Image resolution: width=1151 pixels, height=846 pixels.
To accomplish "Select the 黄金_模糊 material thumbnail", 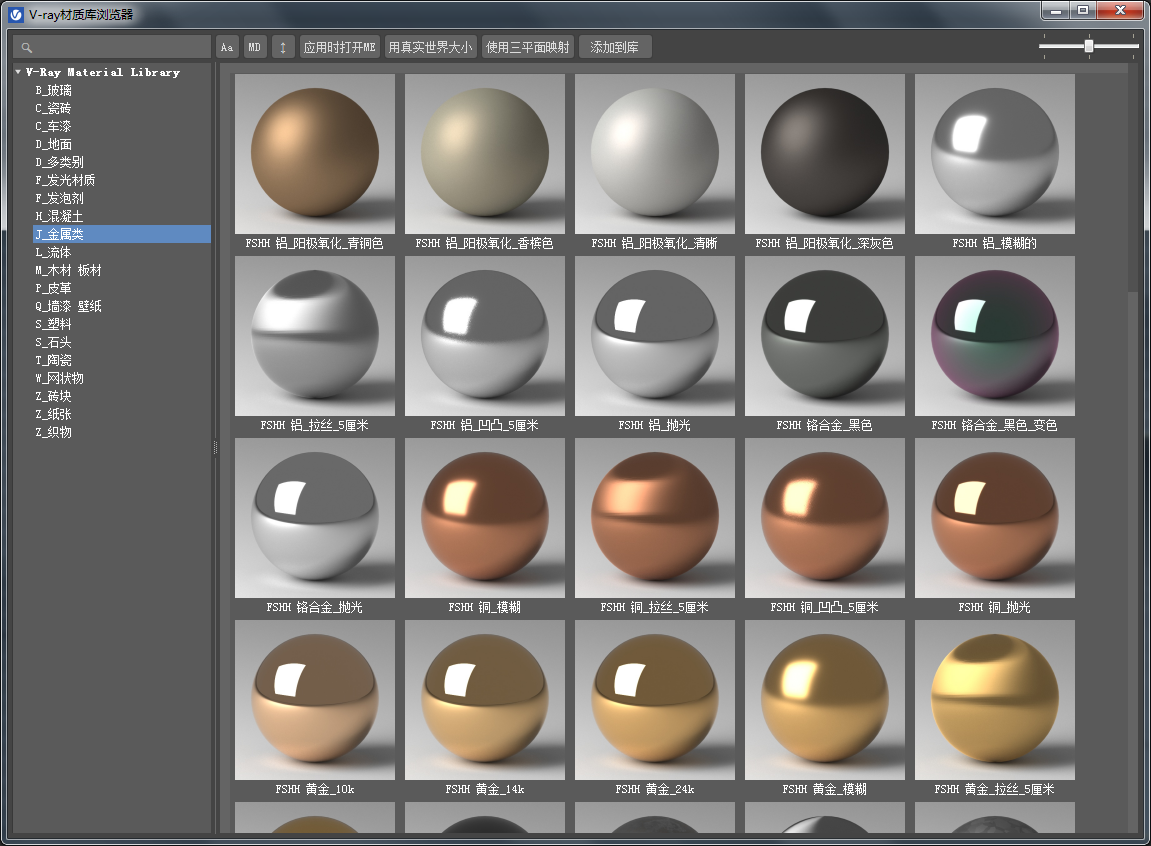I will [825, 700].
